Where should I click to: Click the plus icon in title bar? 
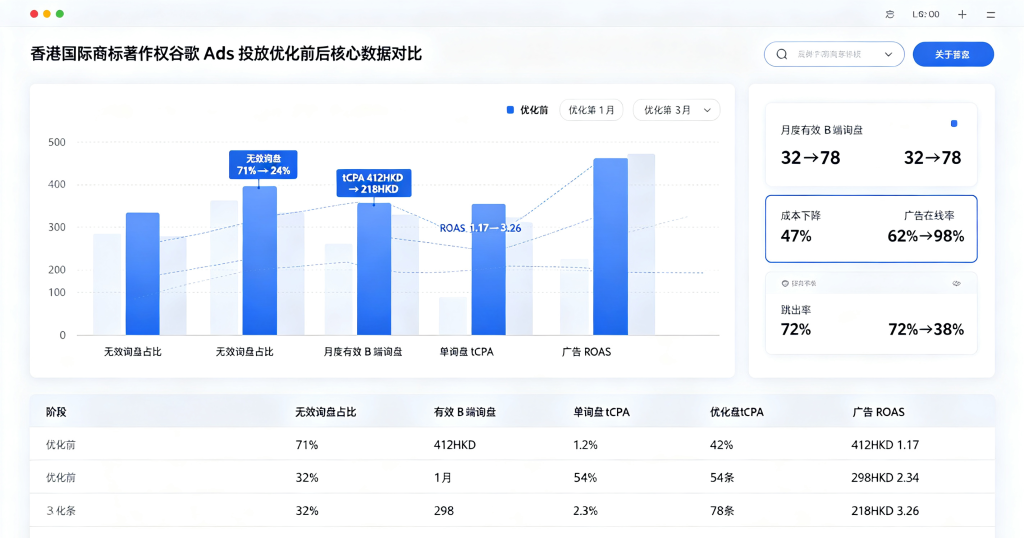click(x=962, y=14)
